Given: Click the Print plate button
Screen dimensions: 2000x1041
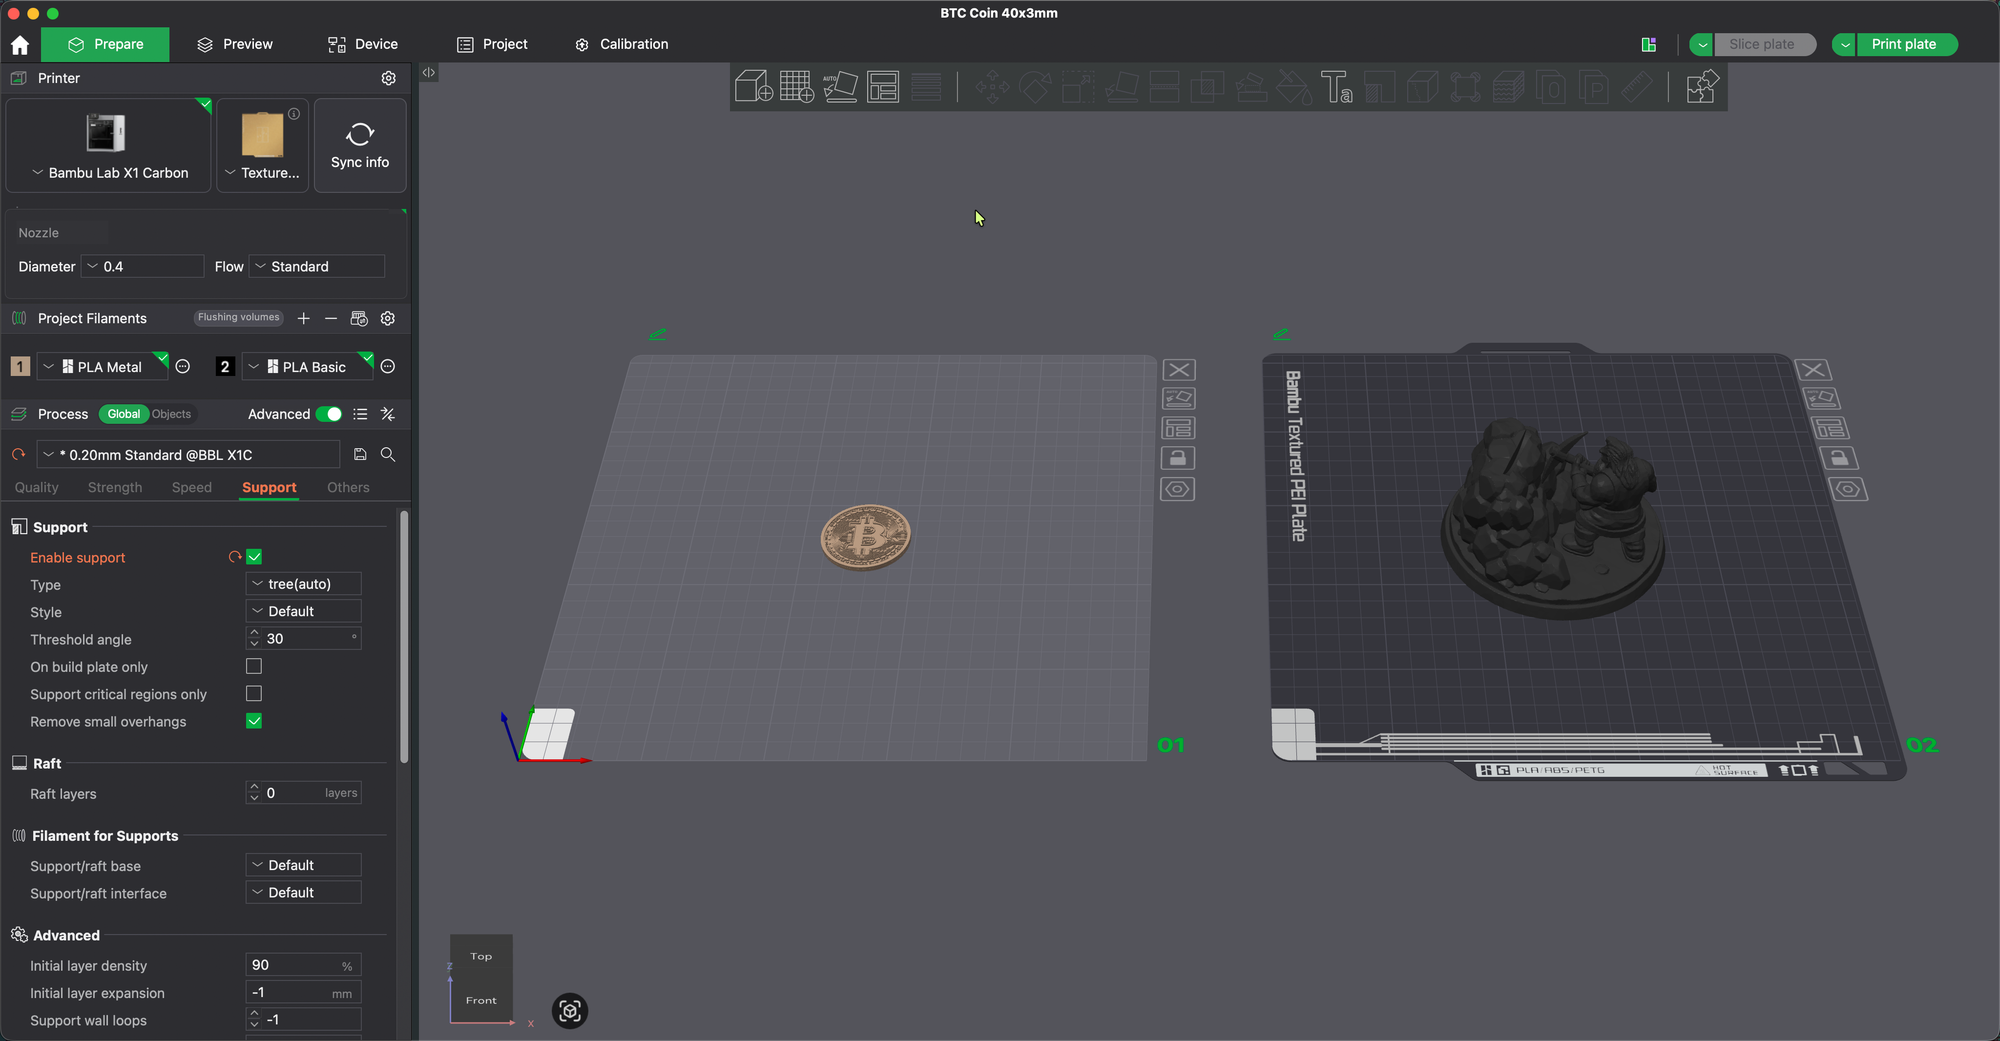Looking at the screenshot, I should (x=1904, y=44).
